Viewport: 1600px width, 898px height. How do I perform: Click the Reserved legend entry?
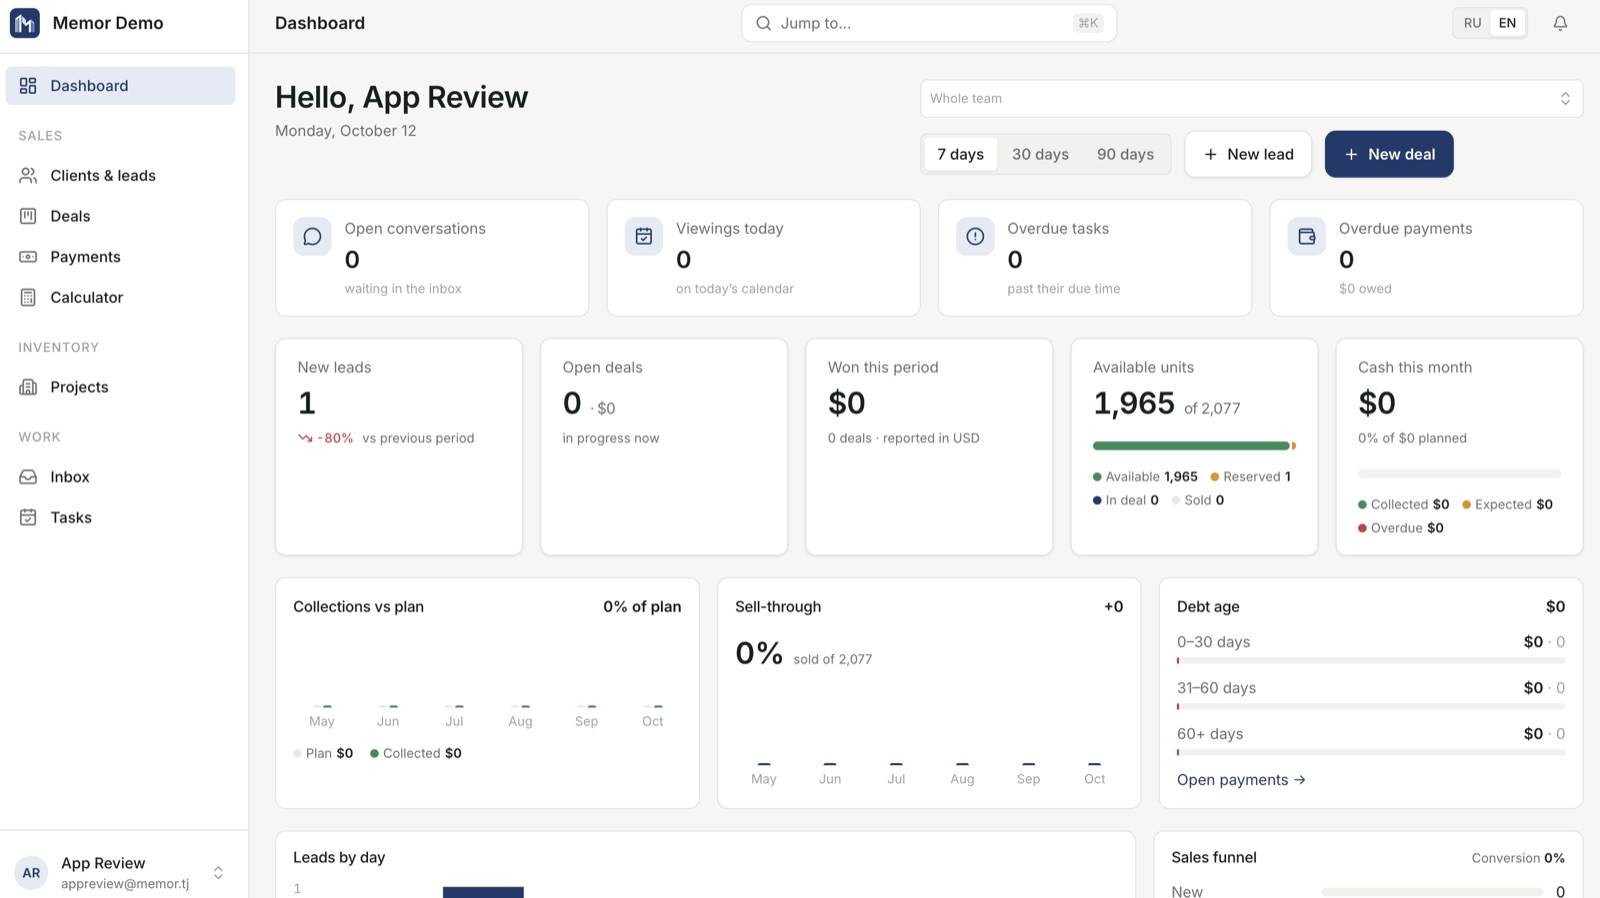click(1250, 477)
